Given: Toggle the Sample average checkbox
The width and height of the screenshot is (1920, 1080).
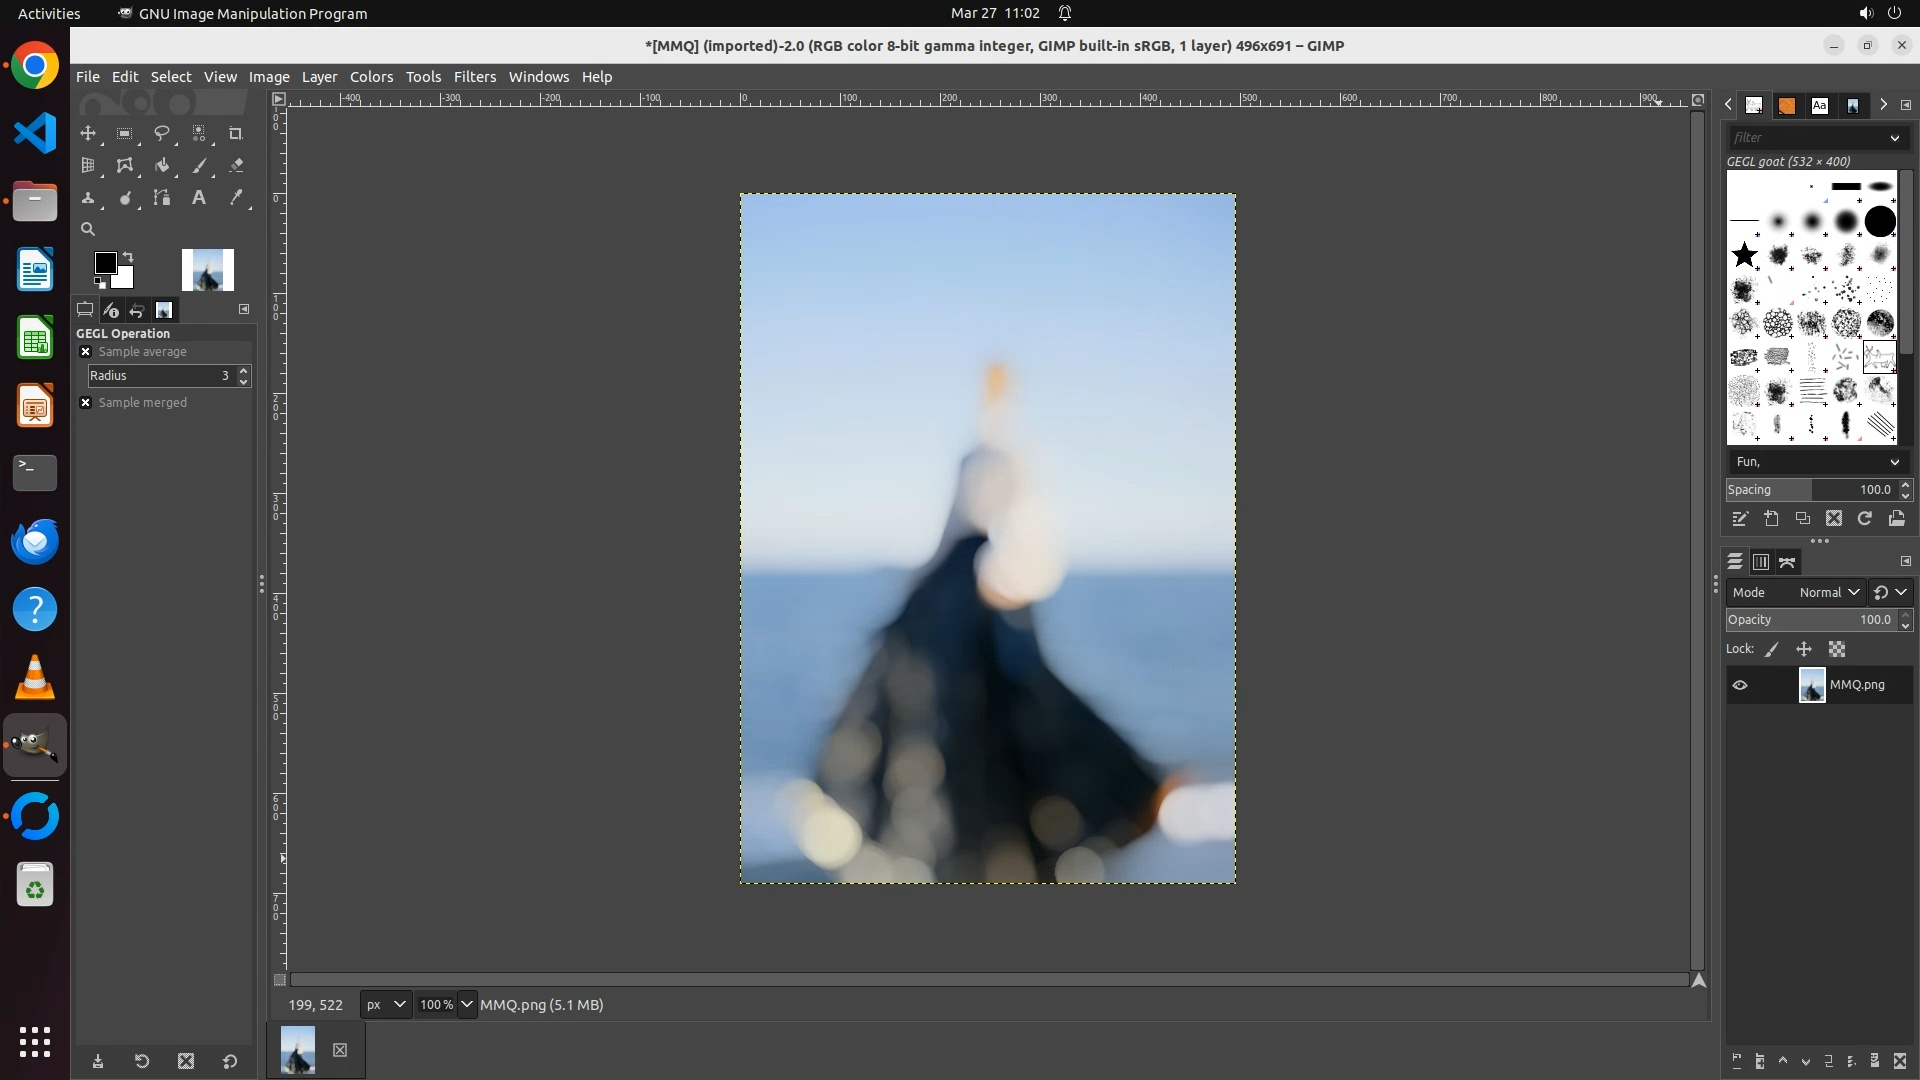Looking at the screenshot, I should pyautogui.click(x=86, y=352).
